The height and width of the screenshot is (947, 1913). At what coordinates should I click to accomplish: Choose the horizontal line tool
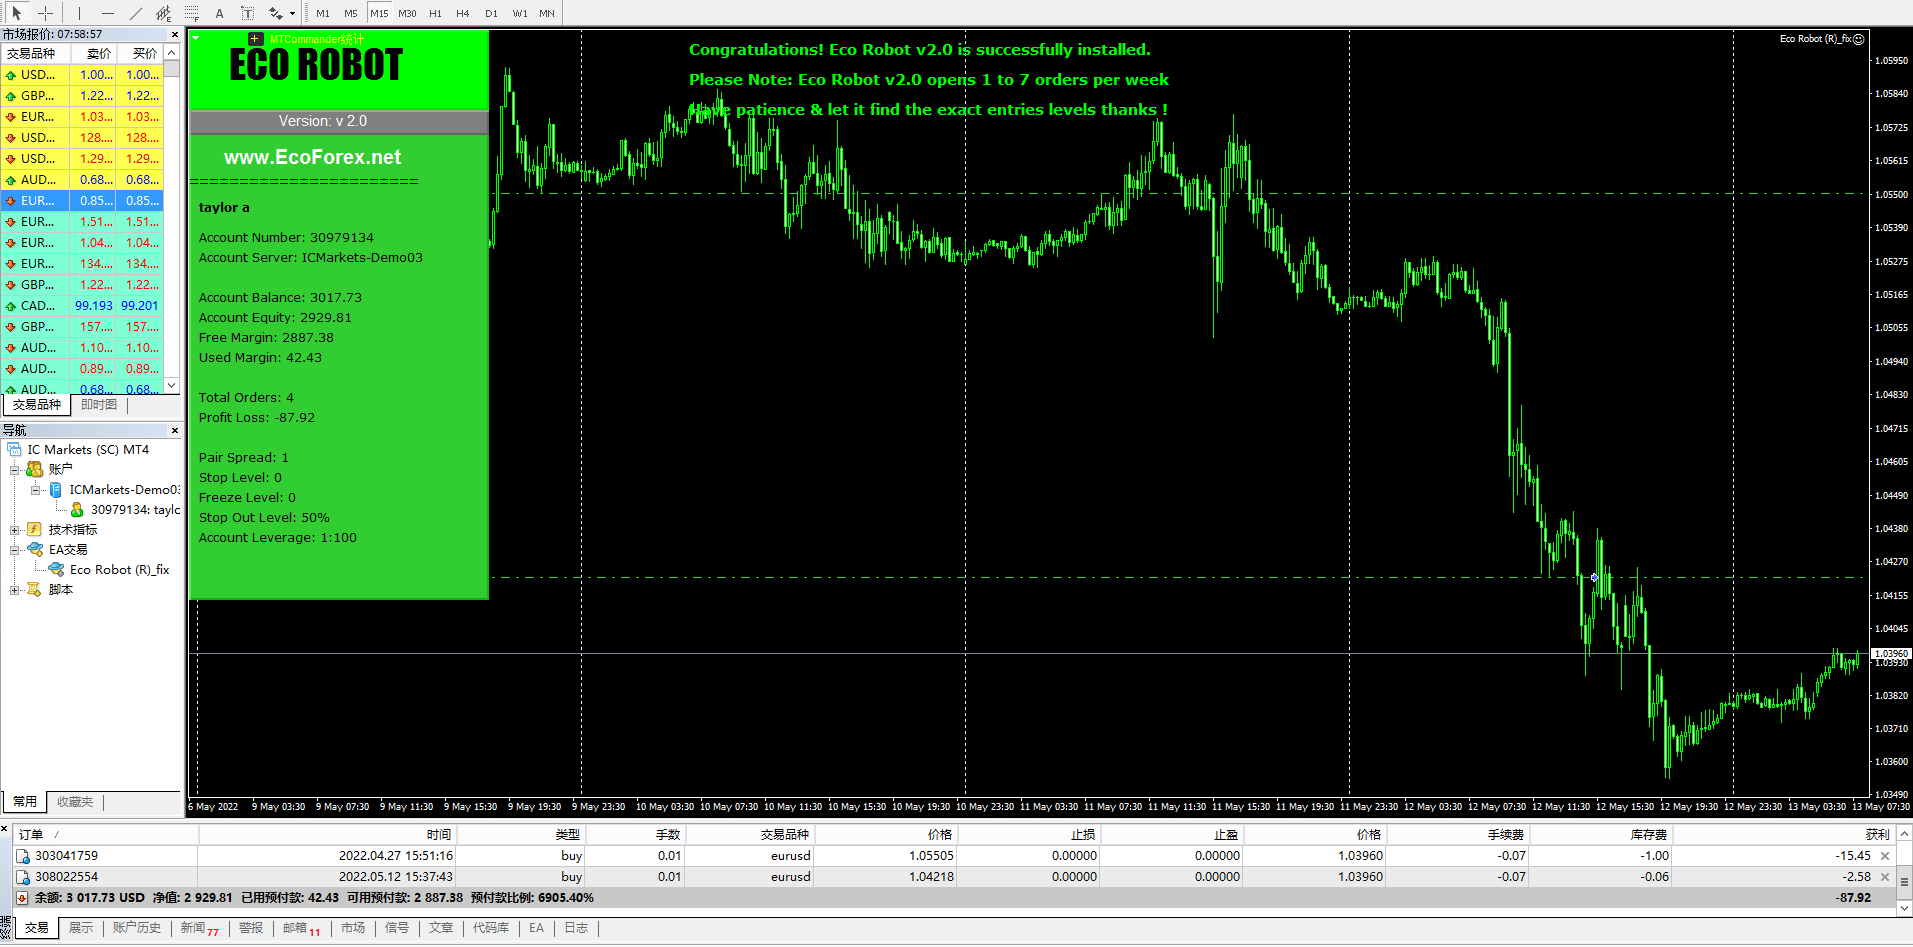click(x=107, y=13)
